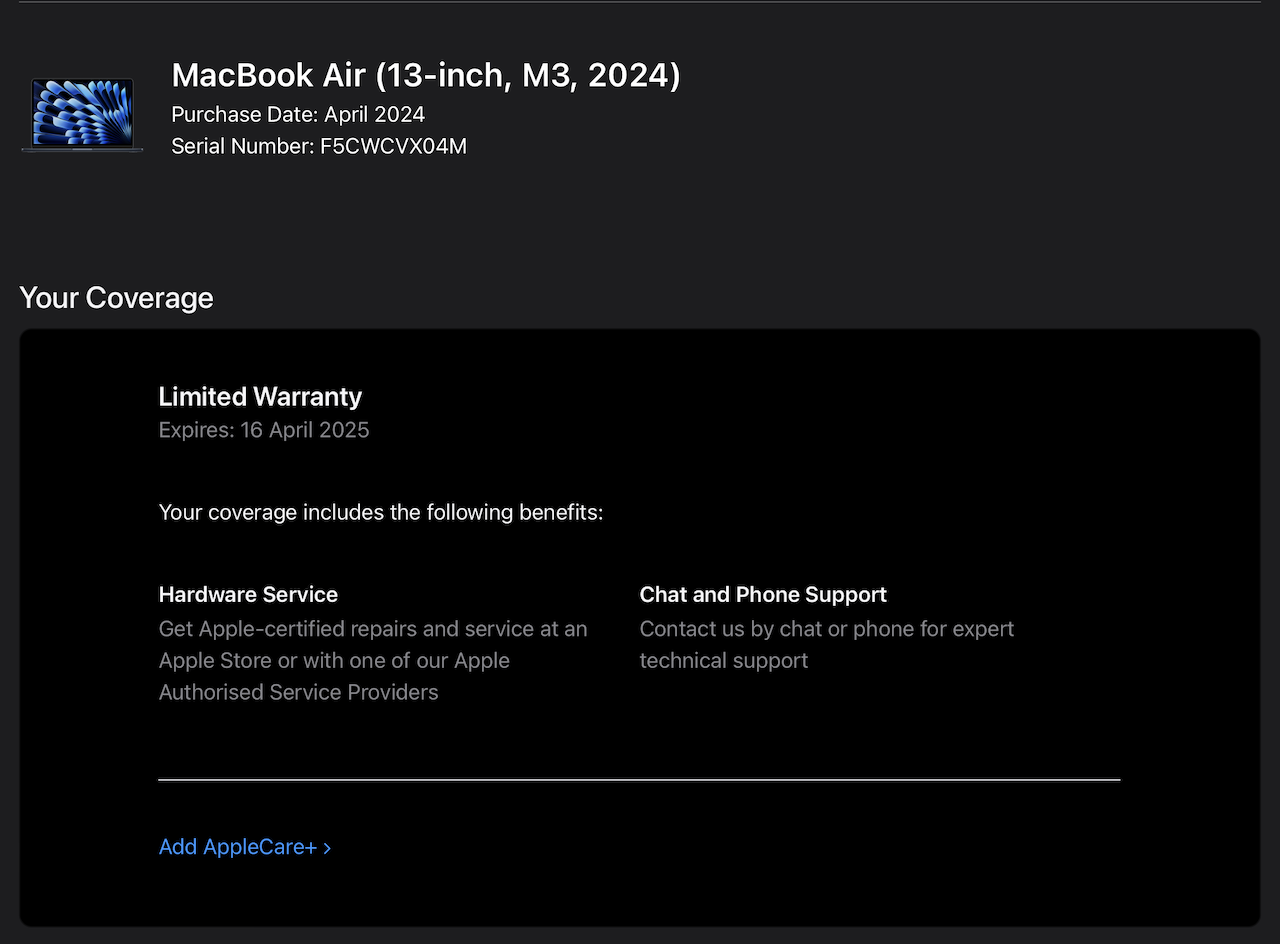Click the coverage includes following benefits sentence
The image size is (1280, 944).
(381, 513)
